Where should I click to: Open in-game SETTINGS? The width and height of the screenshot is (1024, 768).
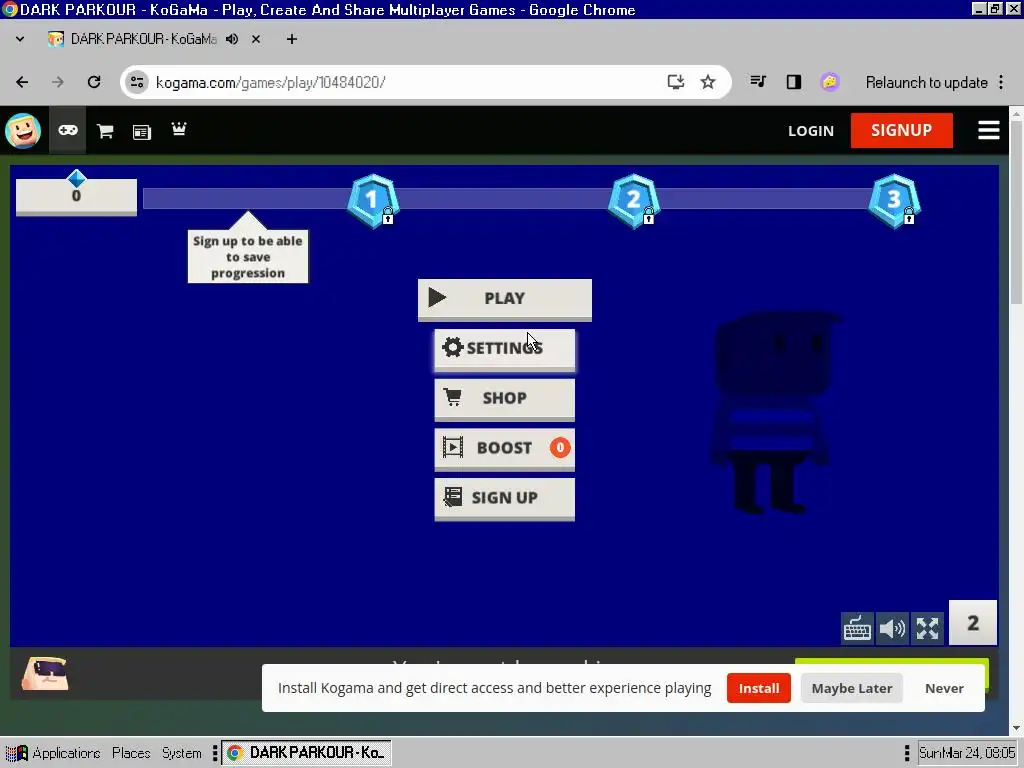505,349
